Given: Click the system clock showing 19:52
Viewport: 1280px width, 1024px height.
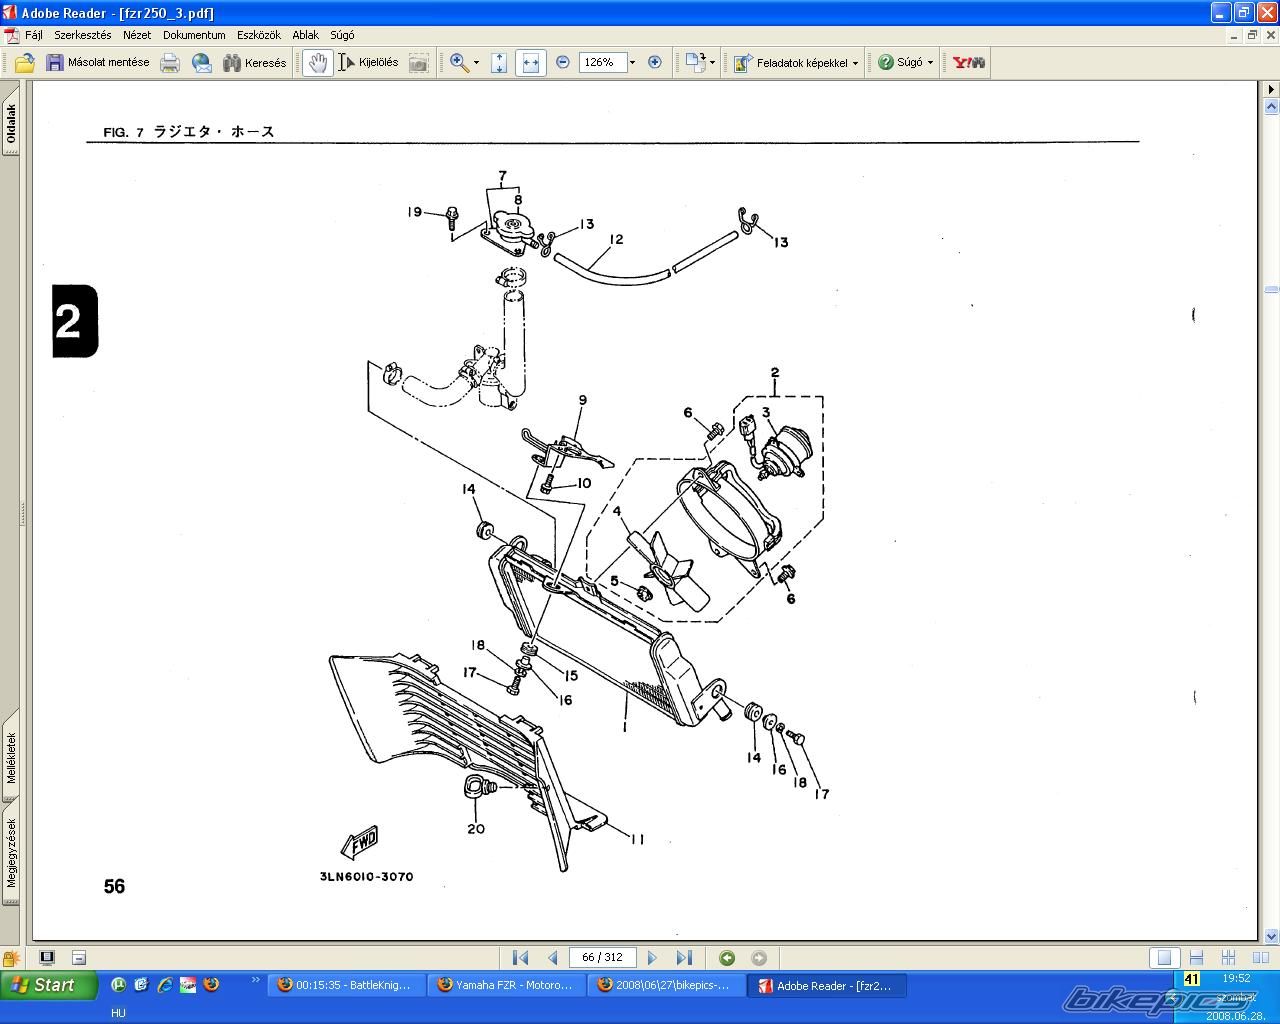Looking at the screenshot, I should tap(1236, 978).
